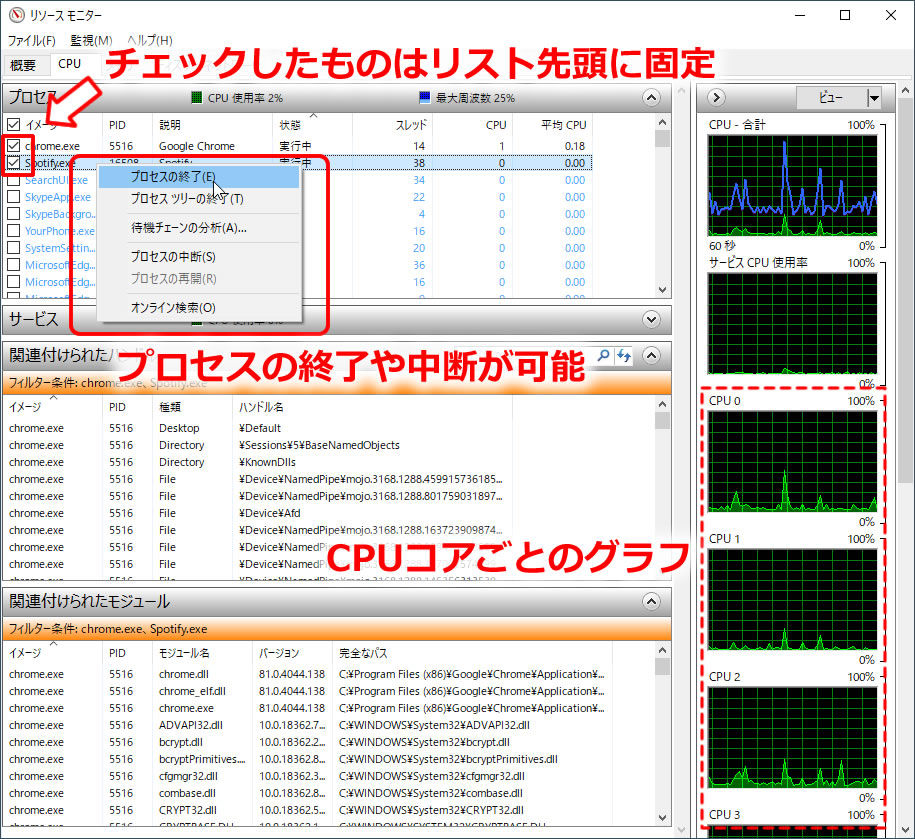Collapse the associated handles section chevron

point(651,355)
